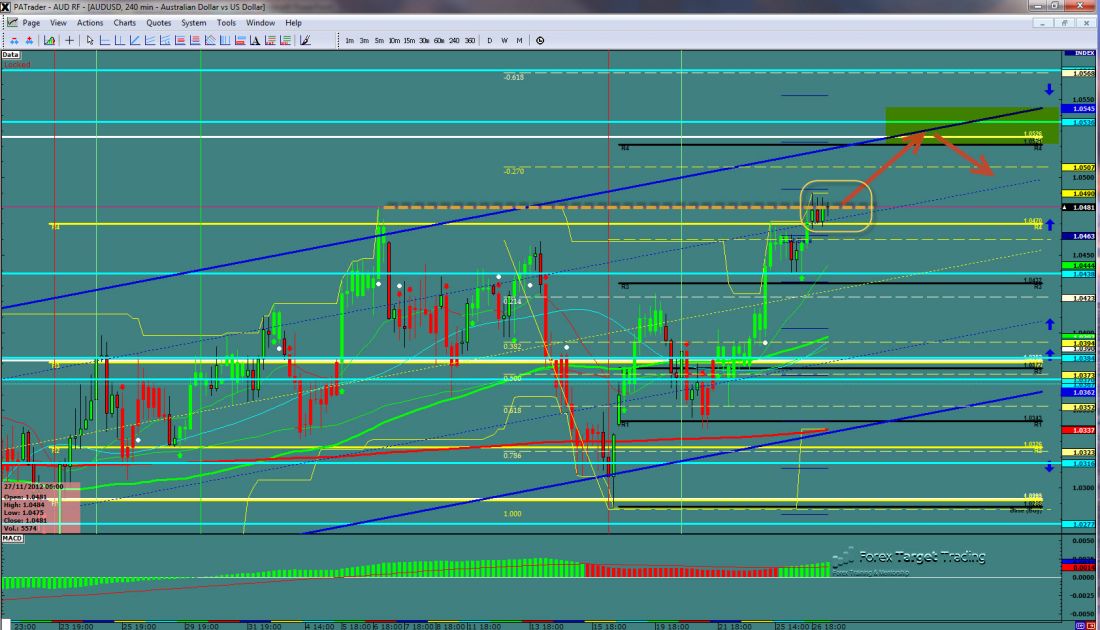Switch chart to daily (D) timeframe

click(x=490, y=41)
